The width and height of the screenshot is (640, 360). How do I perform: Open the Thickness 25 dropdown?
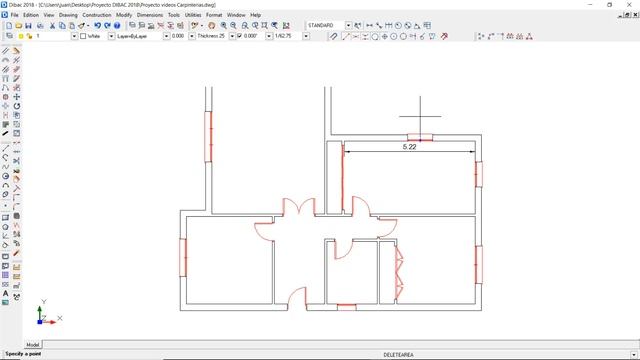point(232,36)
